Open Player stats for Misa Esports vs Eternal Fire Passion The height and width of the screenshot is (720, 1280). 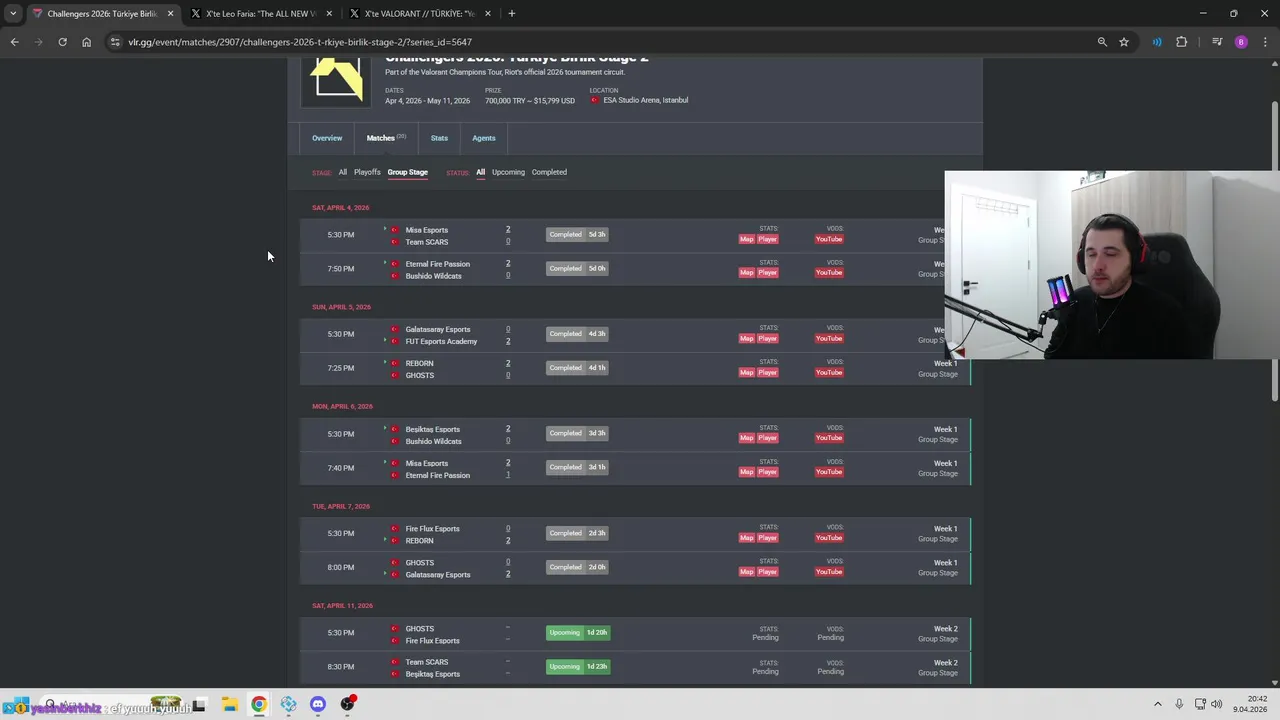(x=767, y=472)
